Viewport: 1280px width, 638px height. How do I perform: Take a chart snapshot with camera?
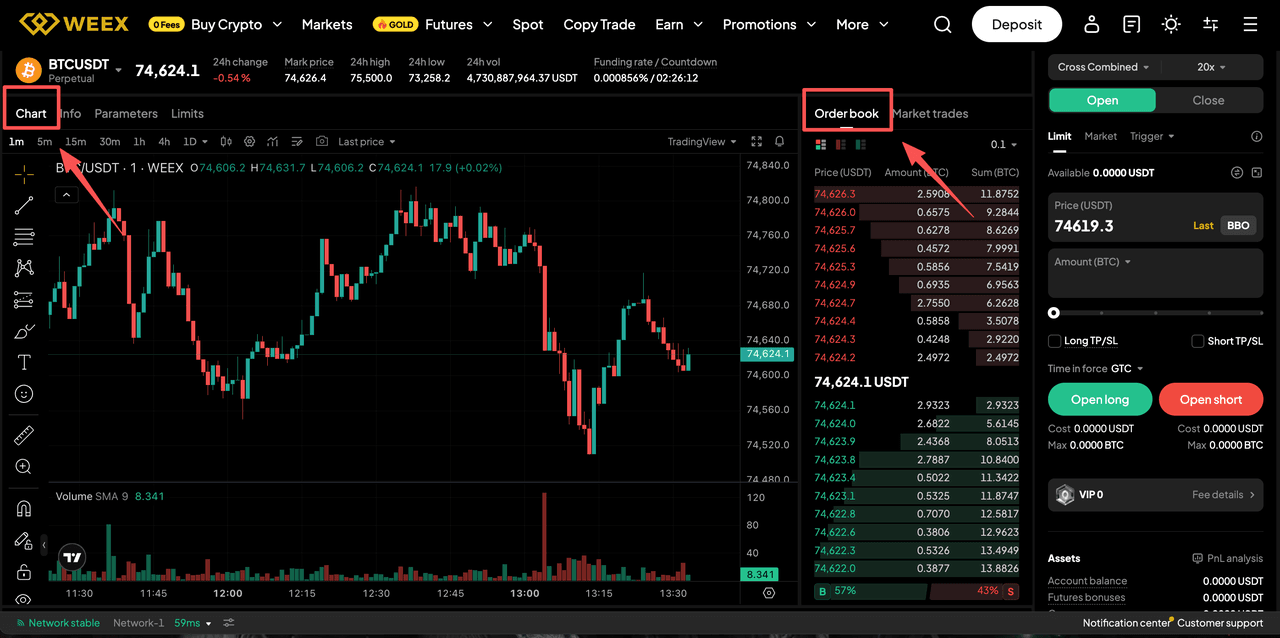coord(322,142)
